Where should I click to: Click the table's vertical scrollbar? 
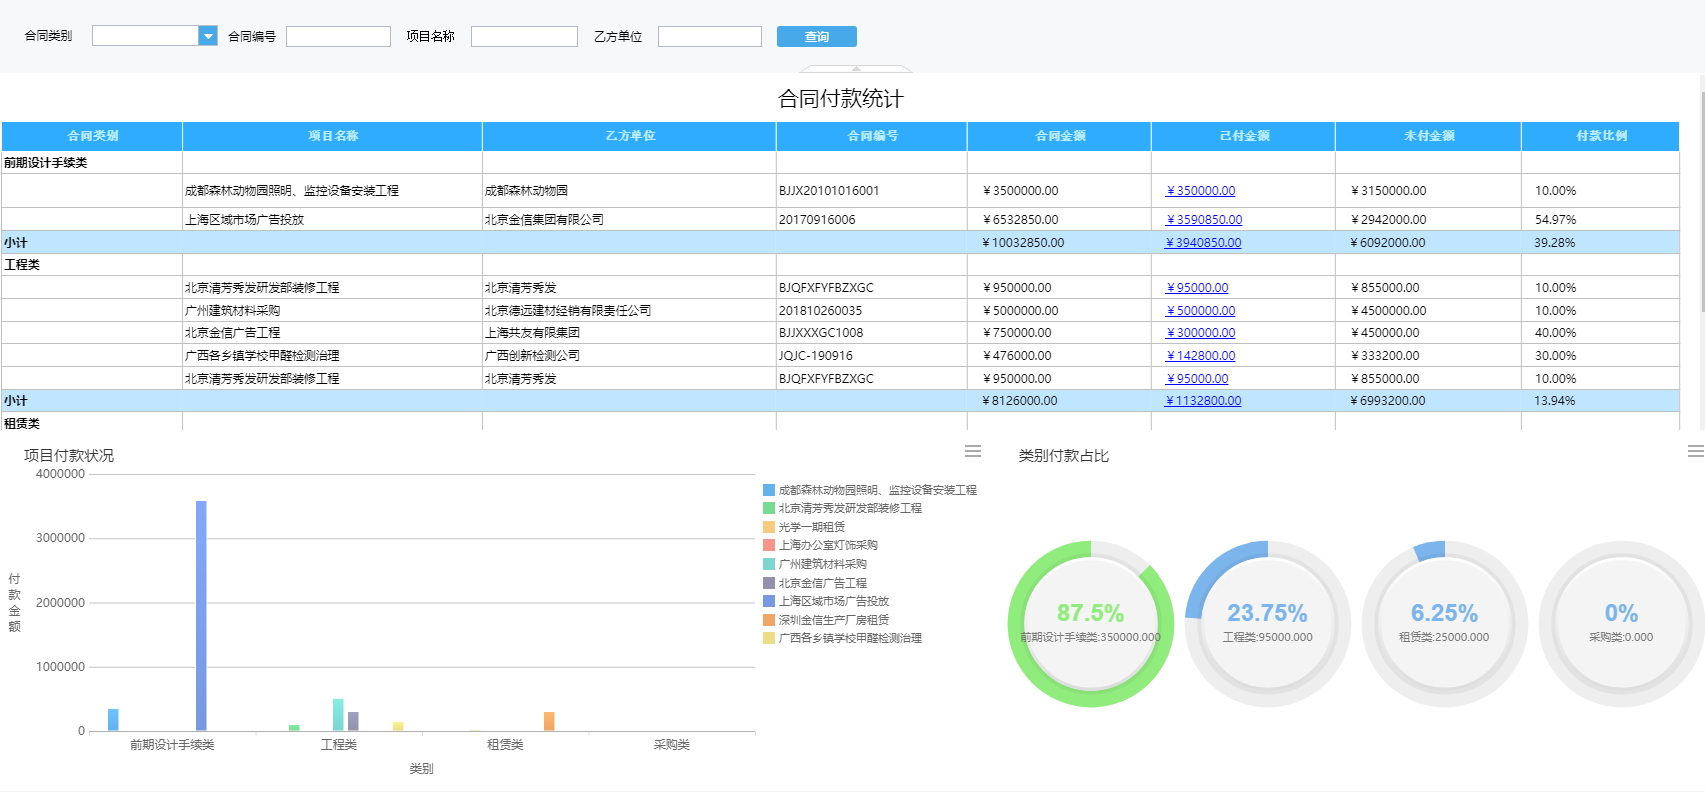pos(1701,200)
